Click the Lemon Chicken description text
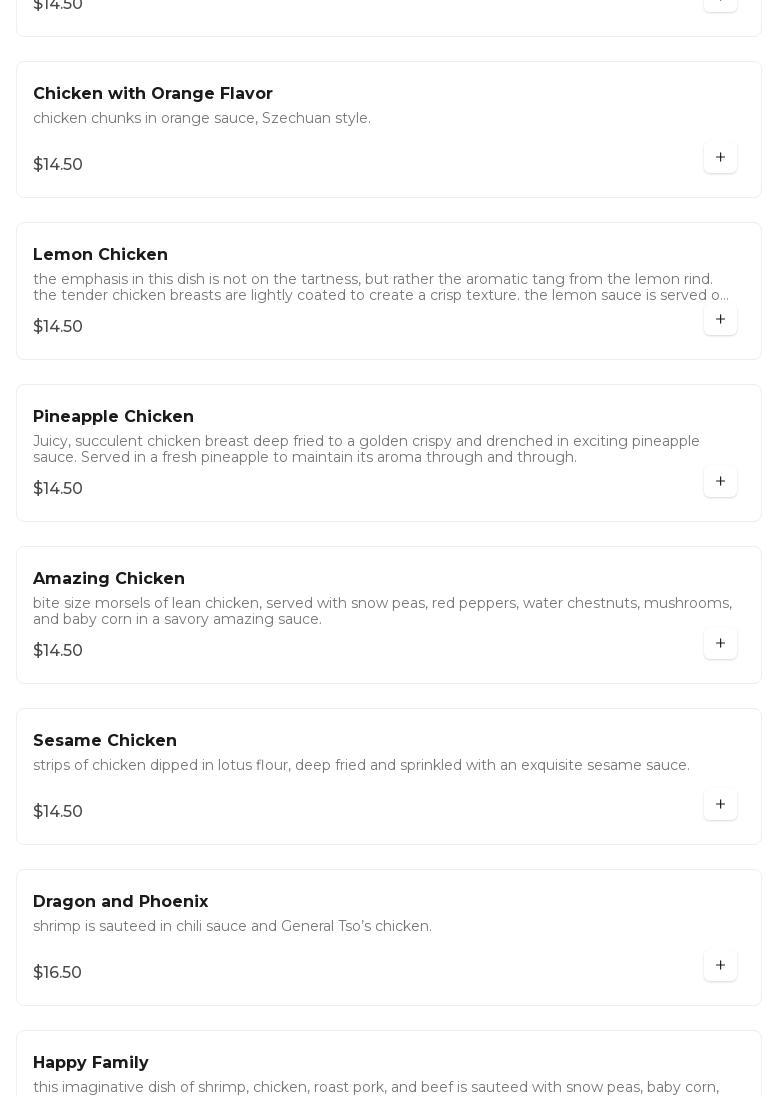 pos(380,287)
